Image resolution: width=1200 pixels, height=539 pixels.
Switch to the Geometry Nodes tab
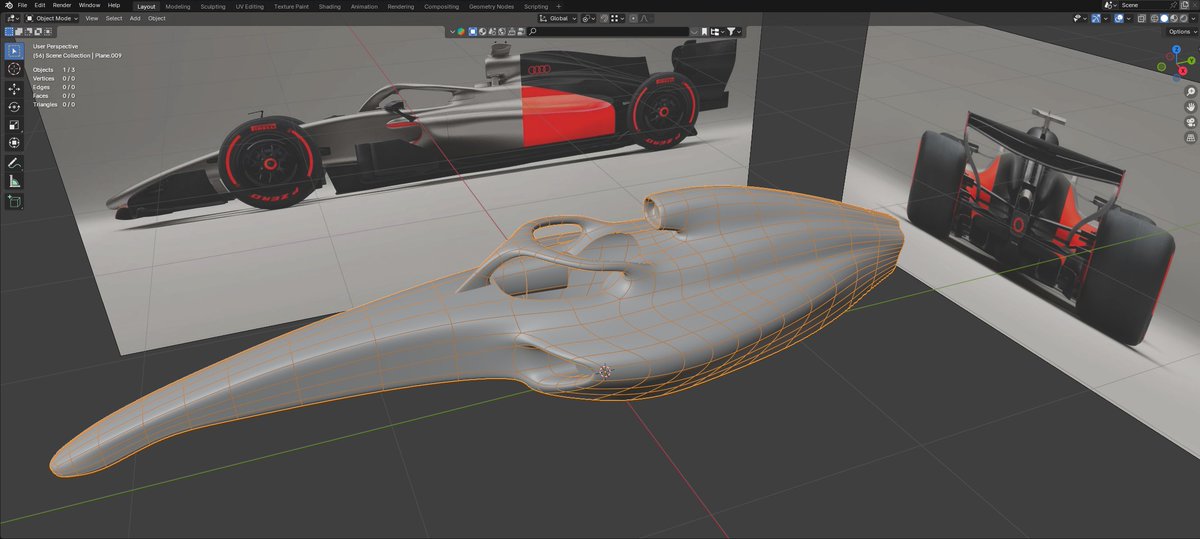tap(490, 6)
